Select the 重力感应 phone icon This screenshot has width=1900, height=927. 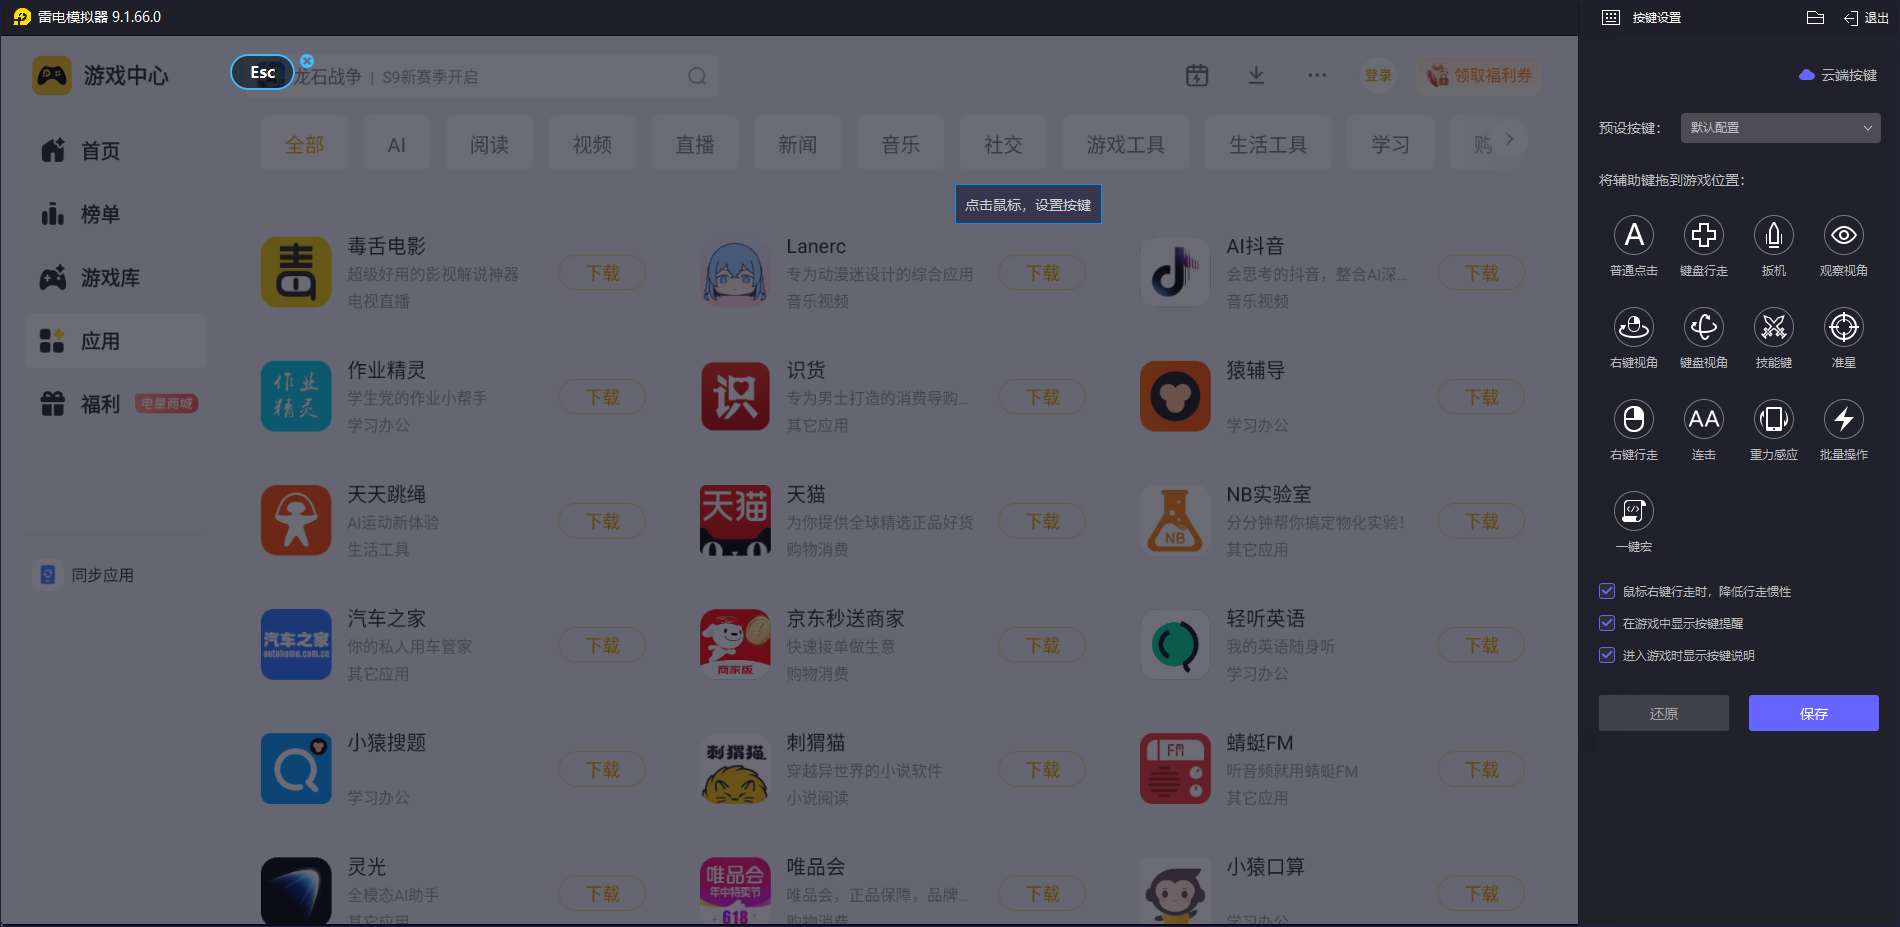(1774, 419)
